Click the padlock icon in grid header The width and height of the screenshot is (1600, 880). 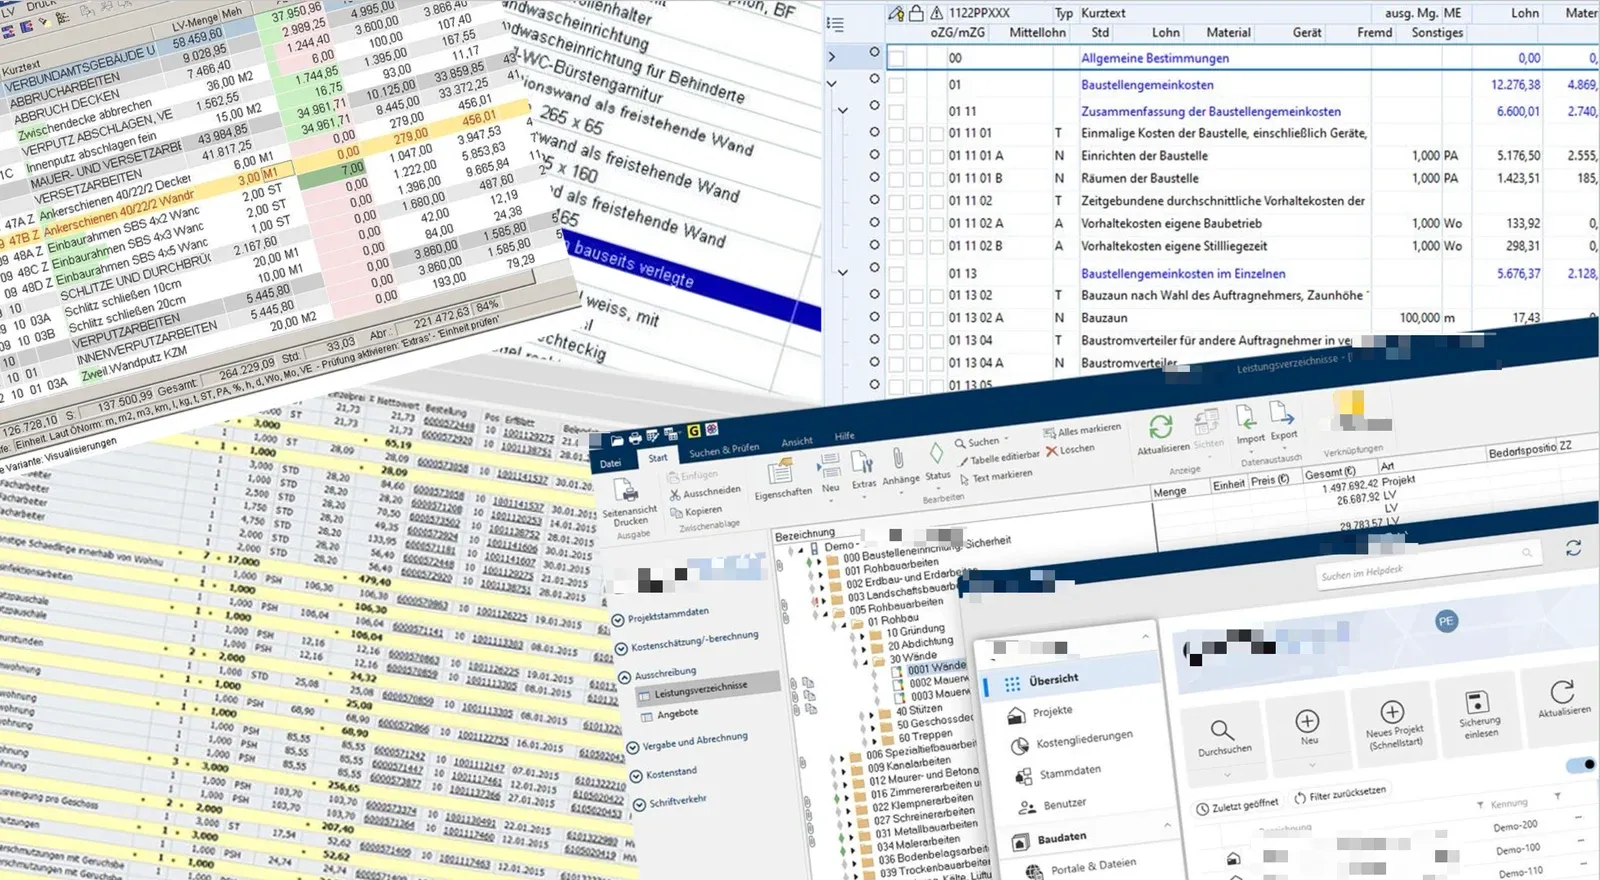[x=916, y=13]
